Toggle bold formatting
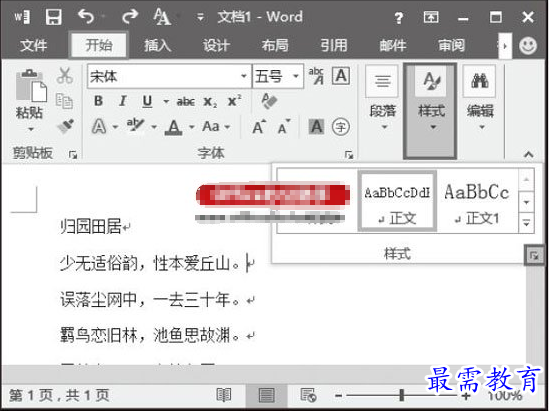The image size is (549, 411). 98,101
